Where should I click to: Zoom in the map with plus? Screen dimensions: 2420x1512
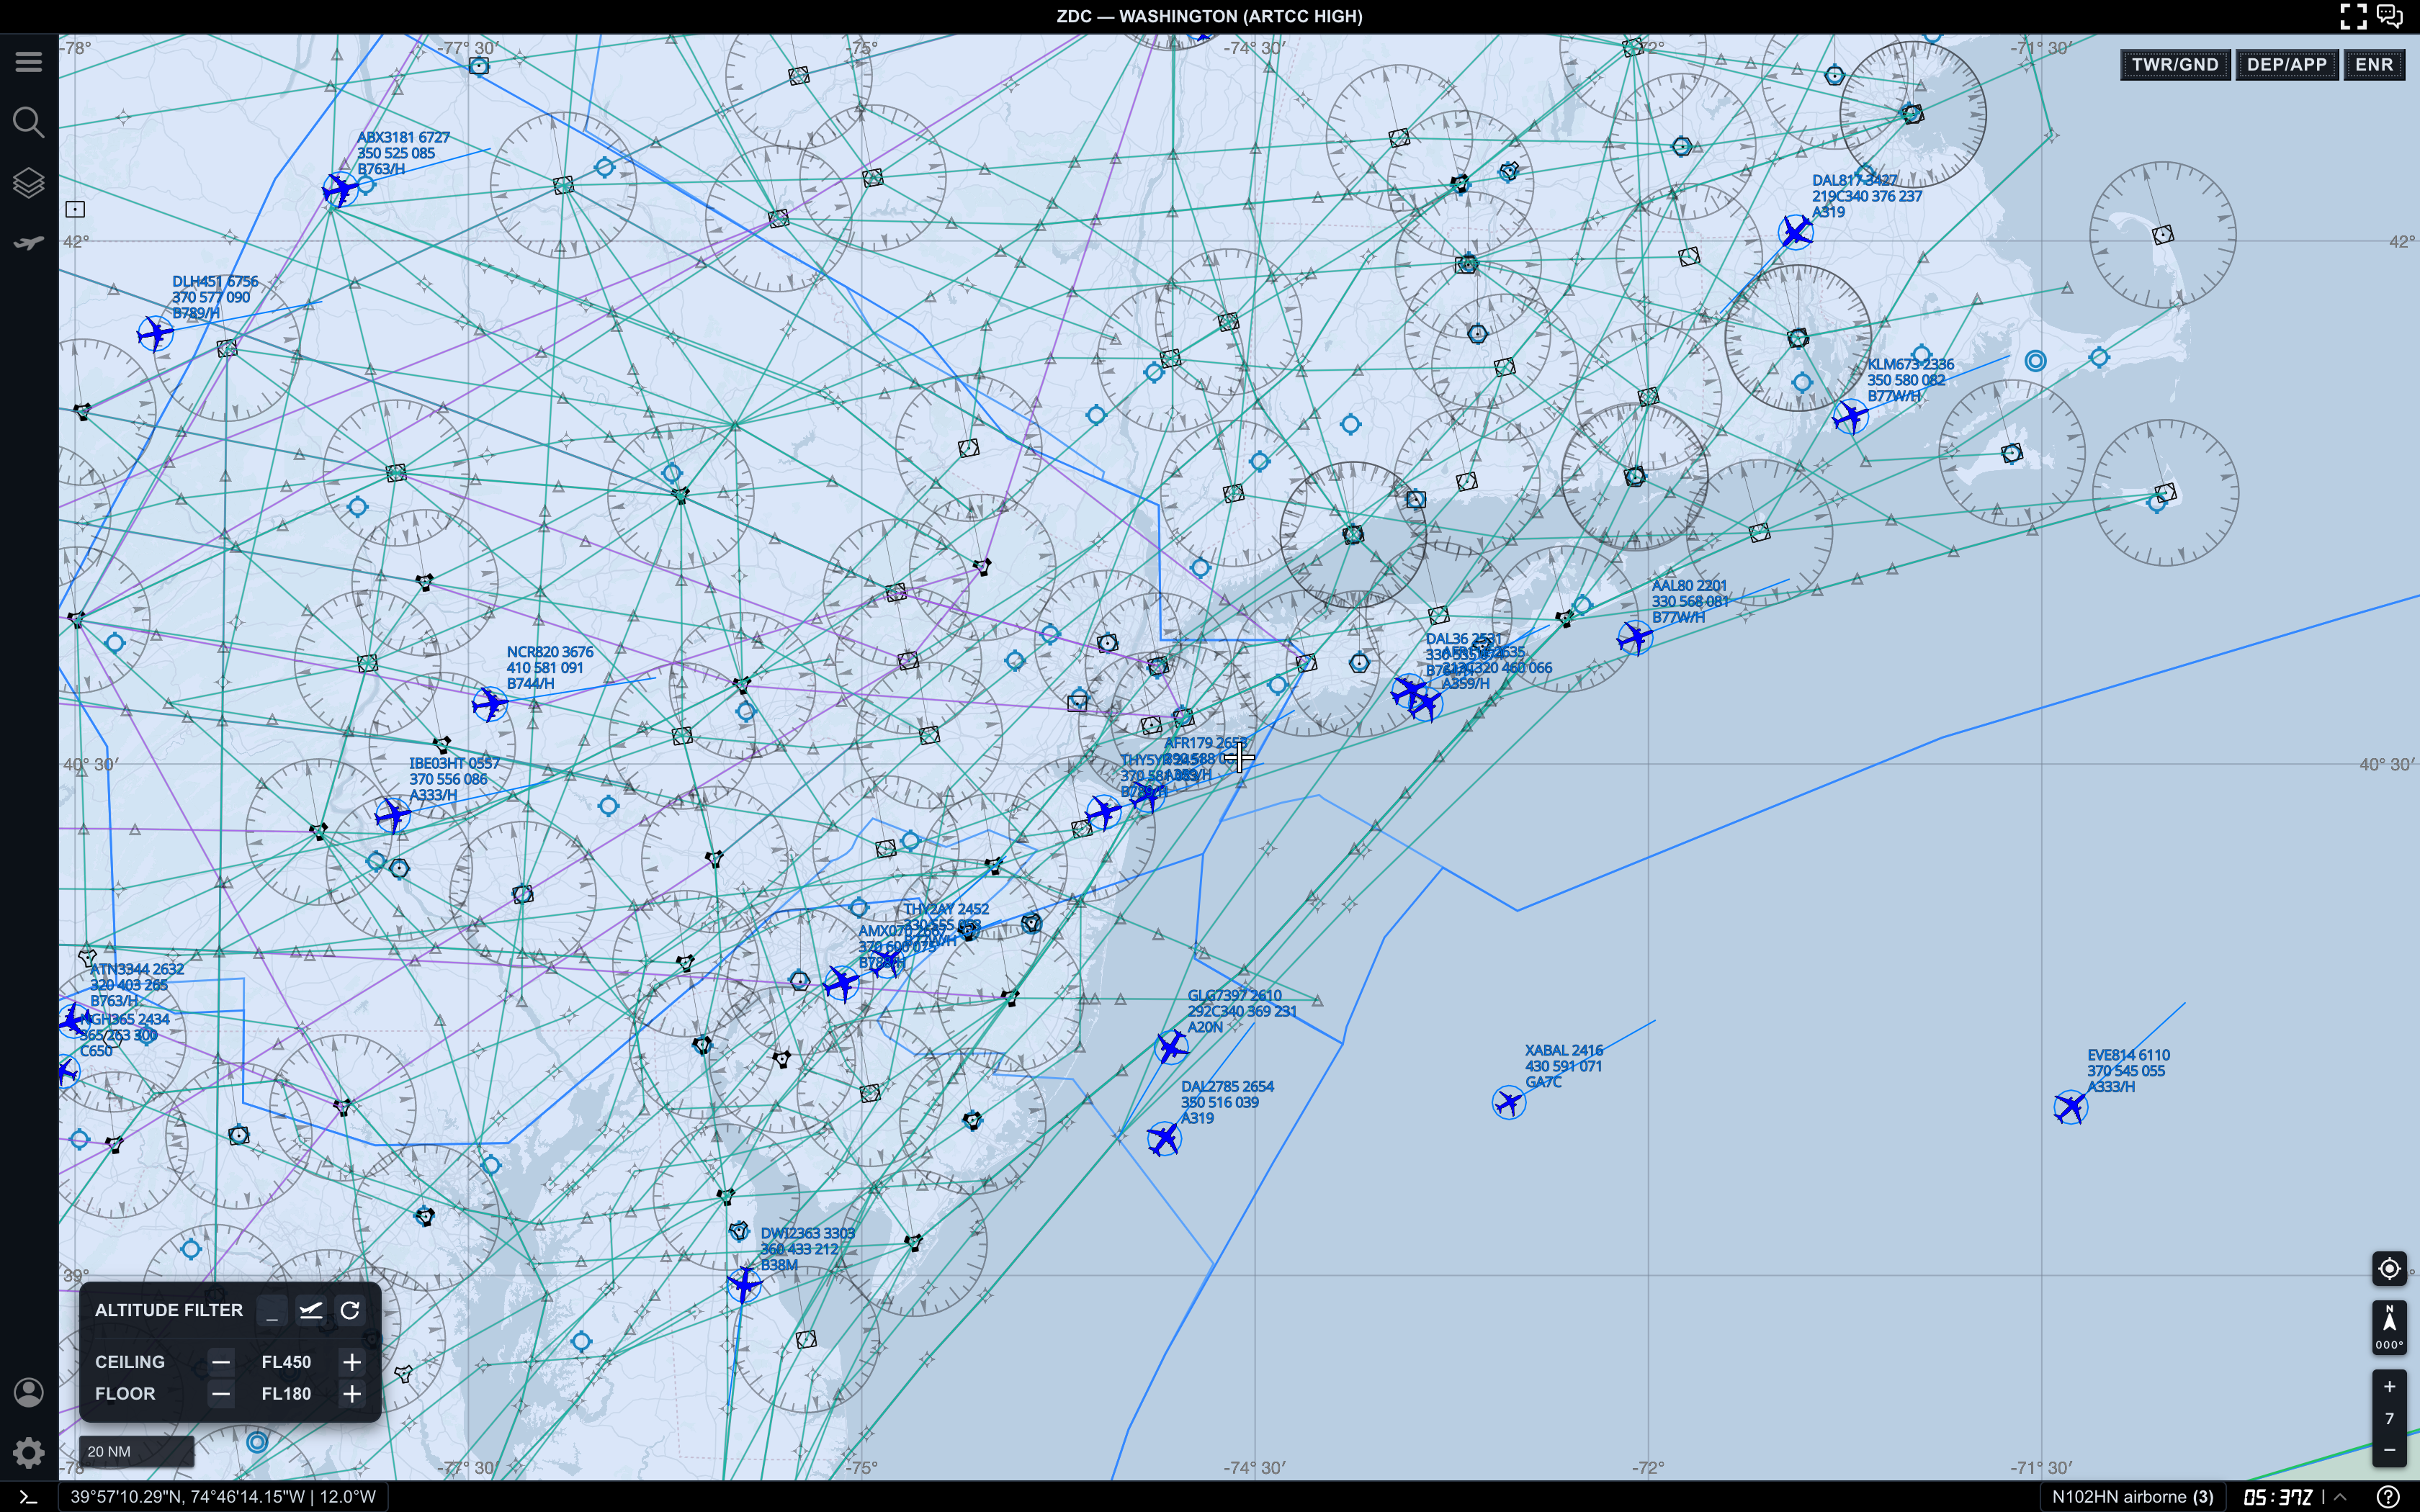click(x=2389, y=1386)
